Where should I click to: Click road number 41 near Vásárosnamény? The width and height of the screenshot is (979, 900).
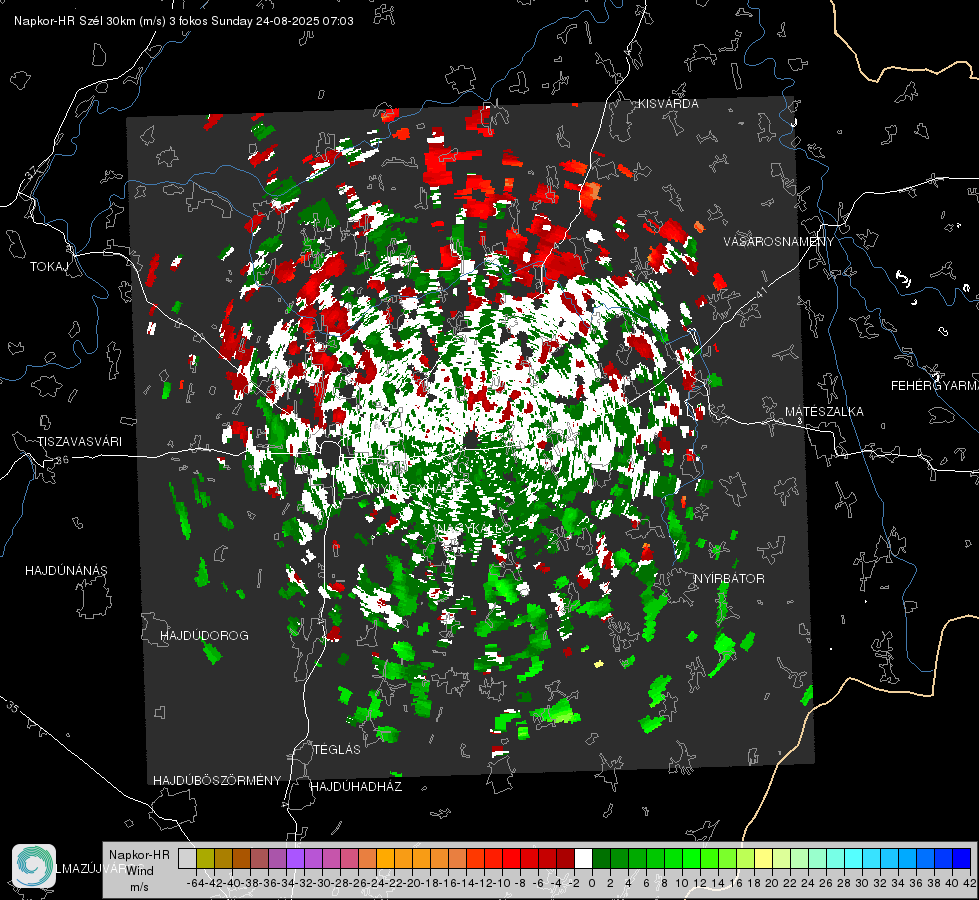[760, 292]
